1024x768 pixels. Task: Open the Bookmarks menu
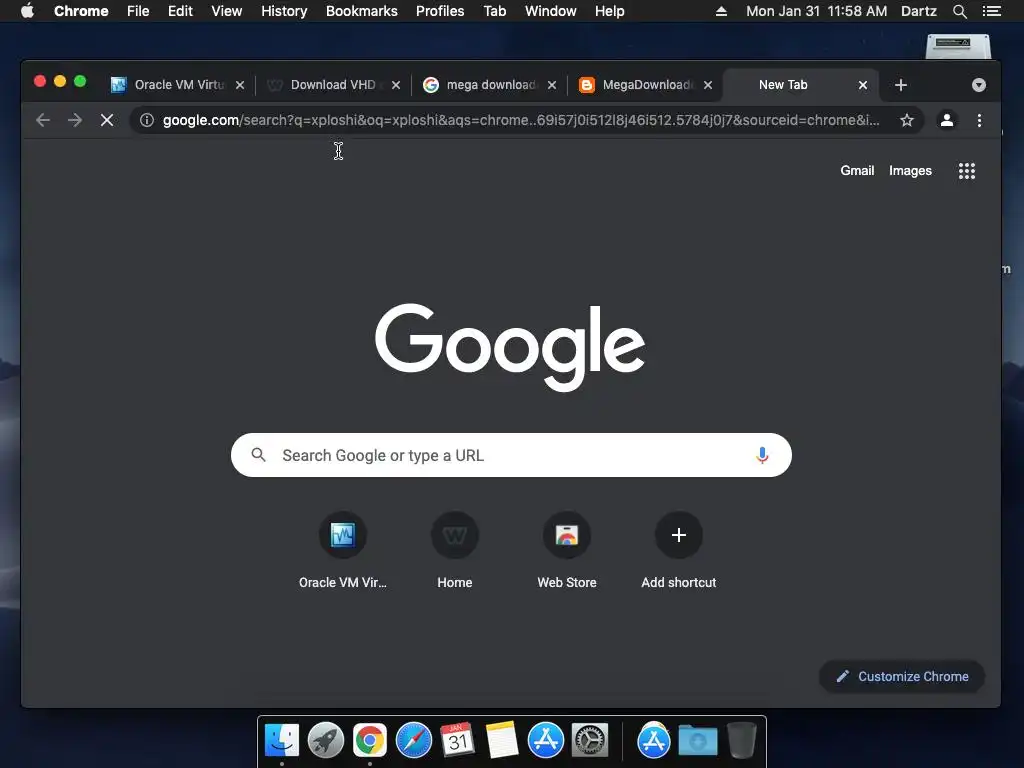pos(362,11)
